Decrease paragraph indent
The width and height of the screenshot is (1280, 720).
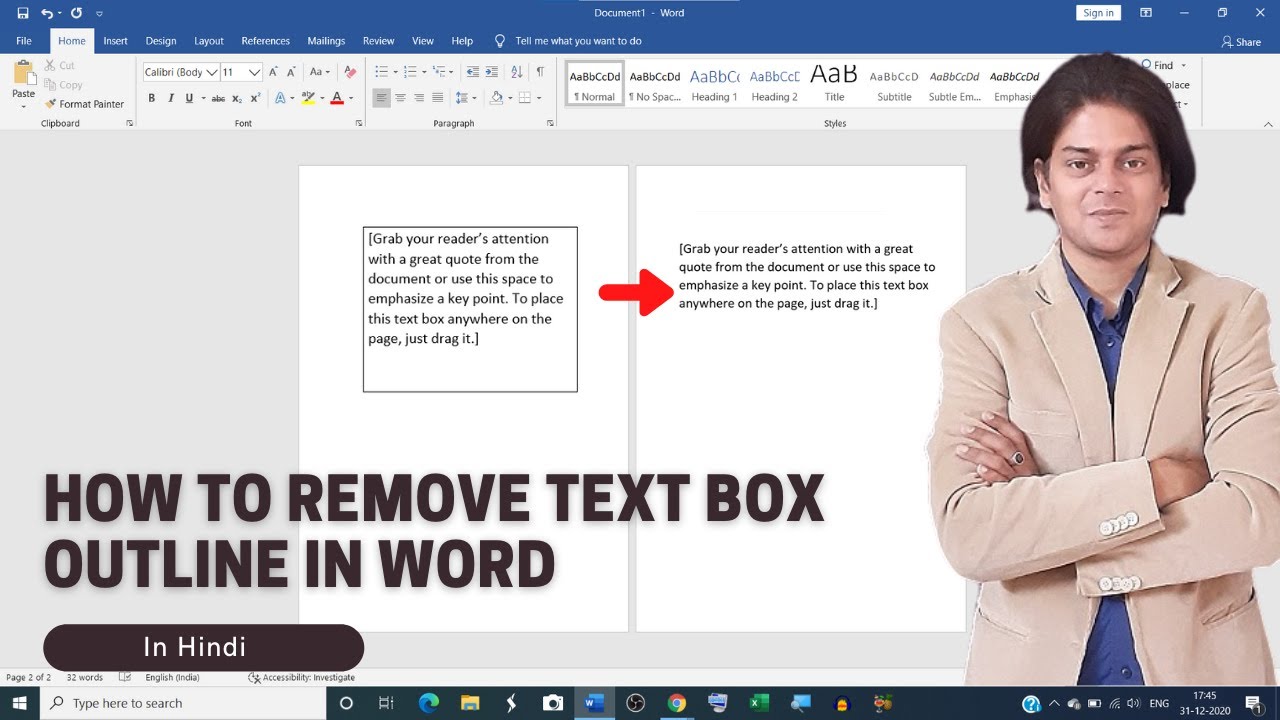[473, 72]
